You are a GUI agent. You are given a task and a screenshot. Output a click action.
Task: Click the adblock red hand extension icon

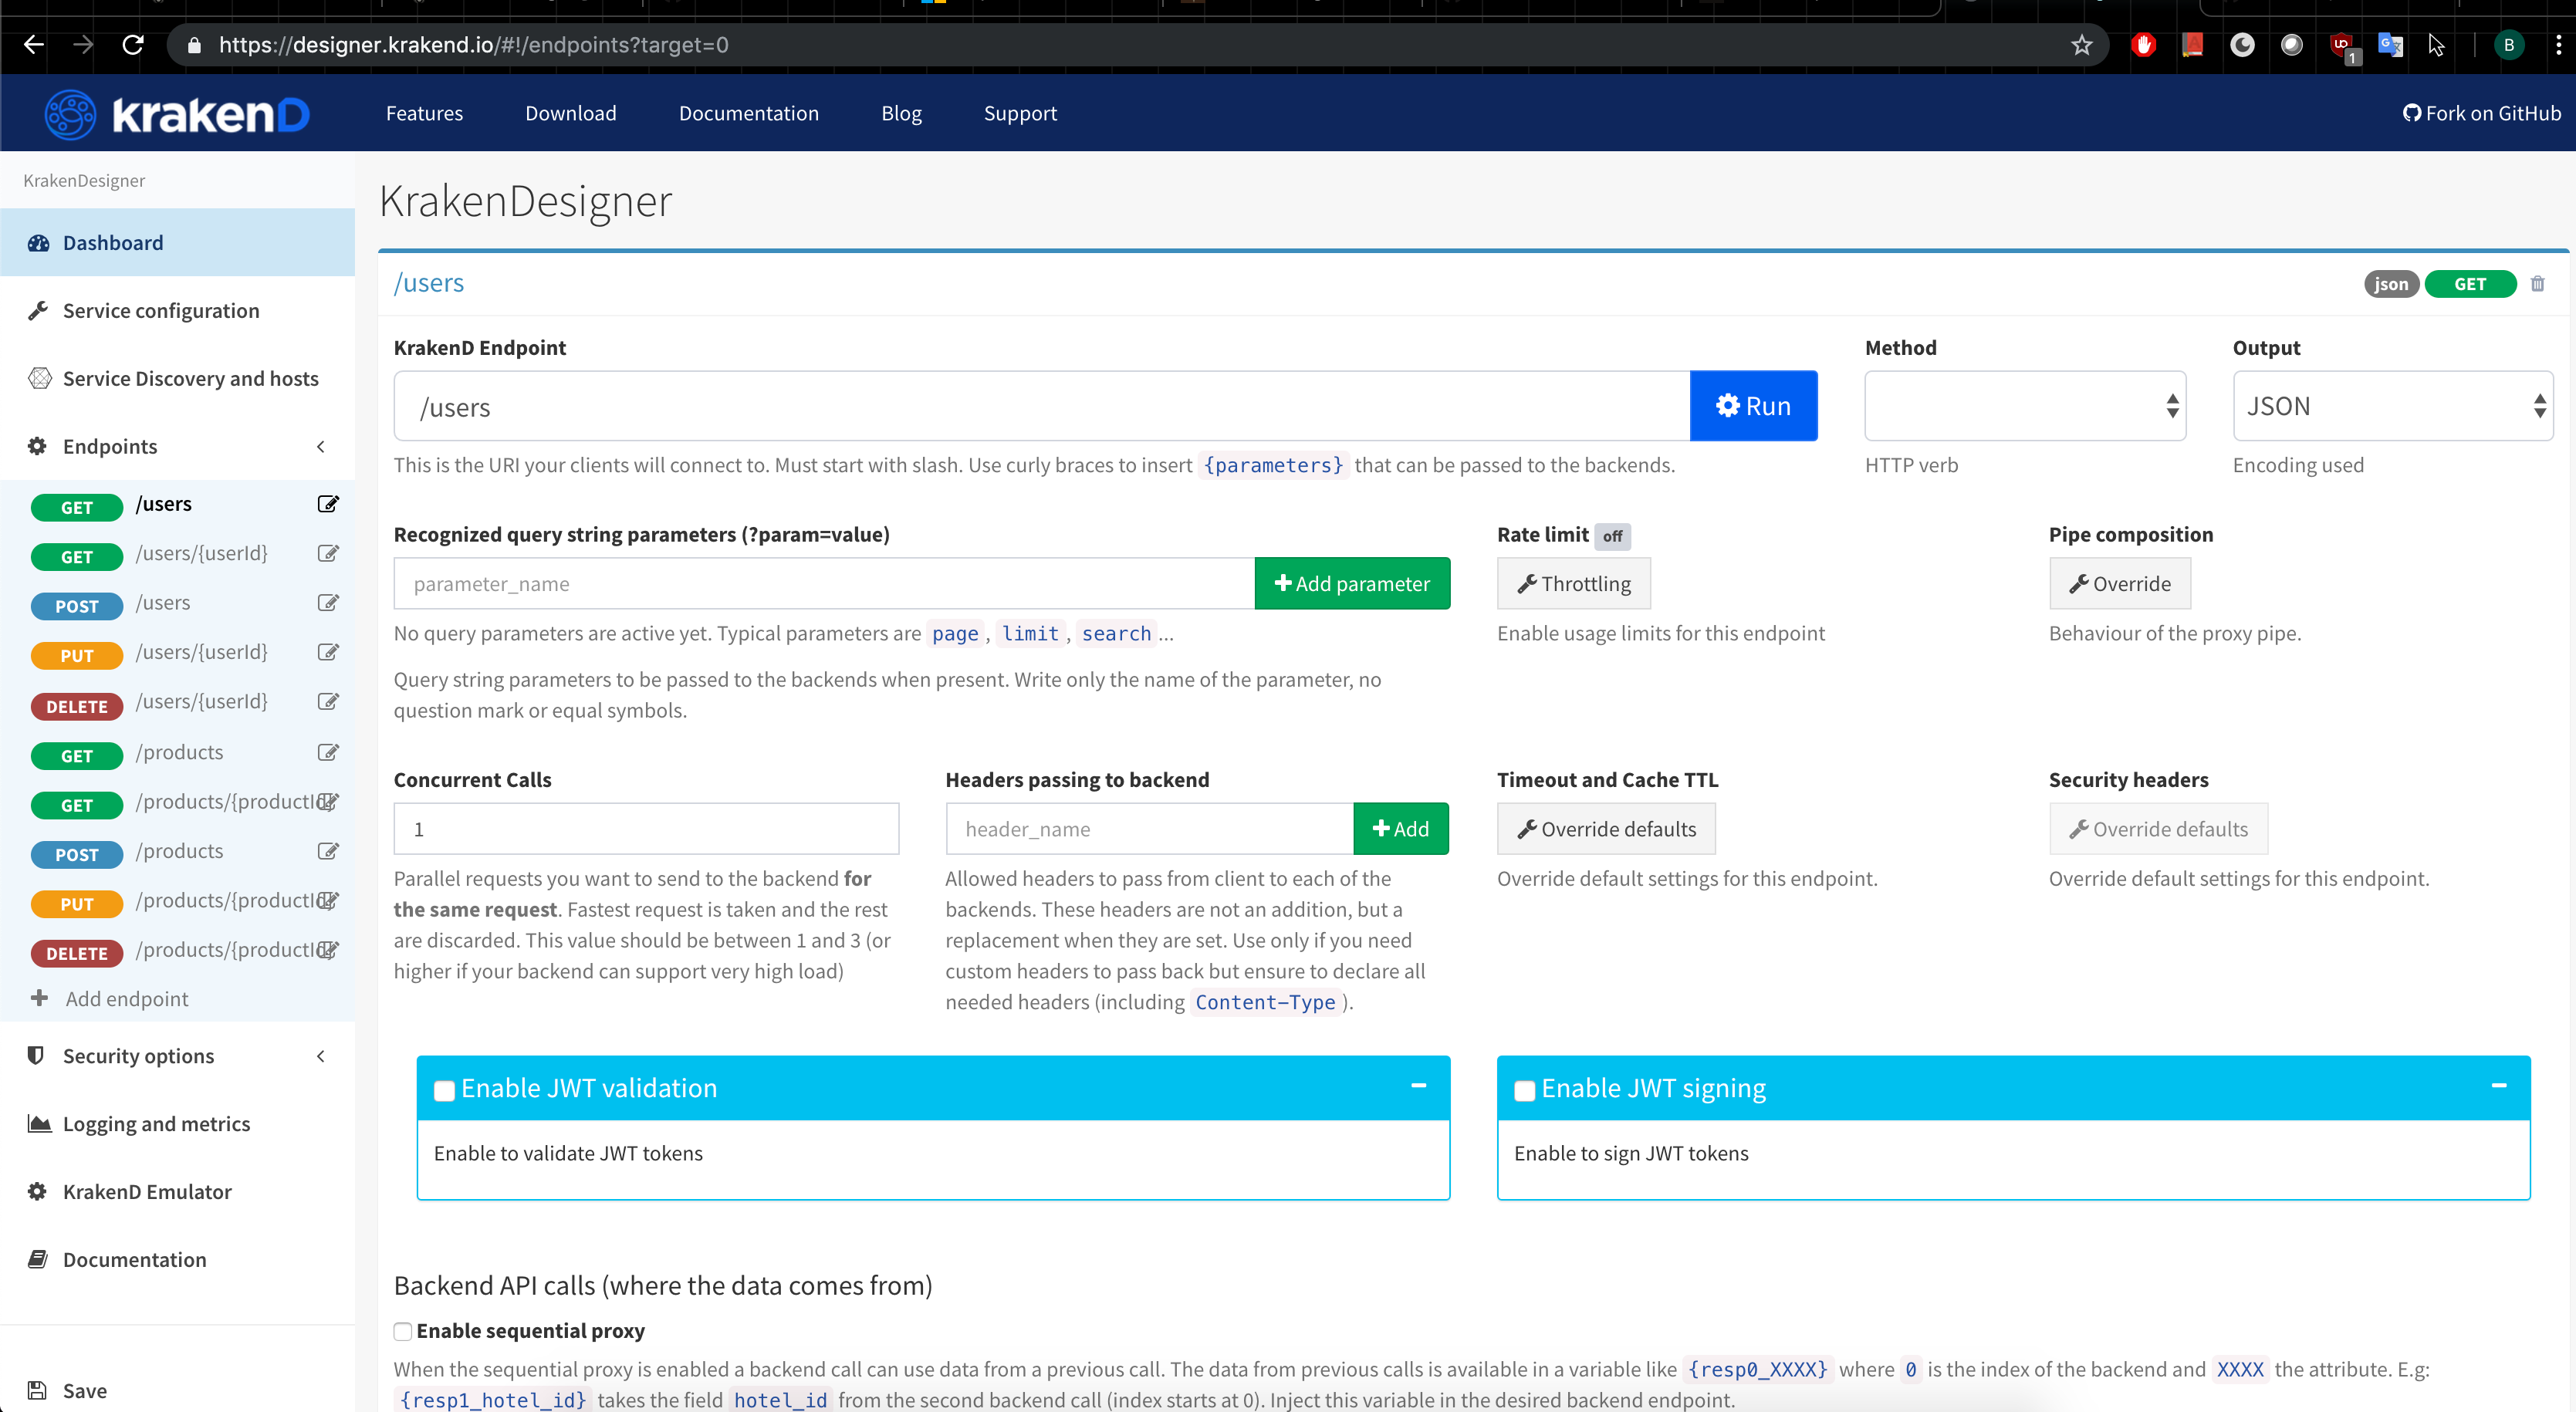(2143, 45)
